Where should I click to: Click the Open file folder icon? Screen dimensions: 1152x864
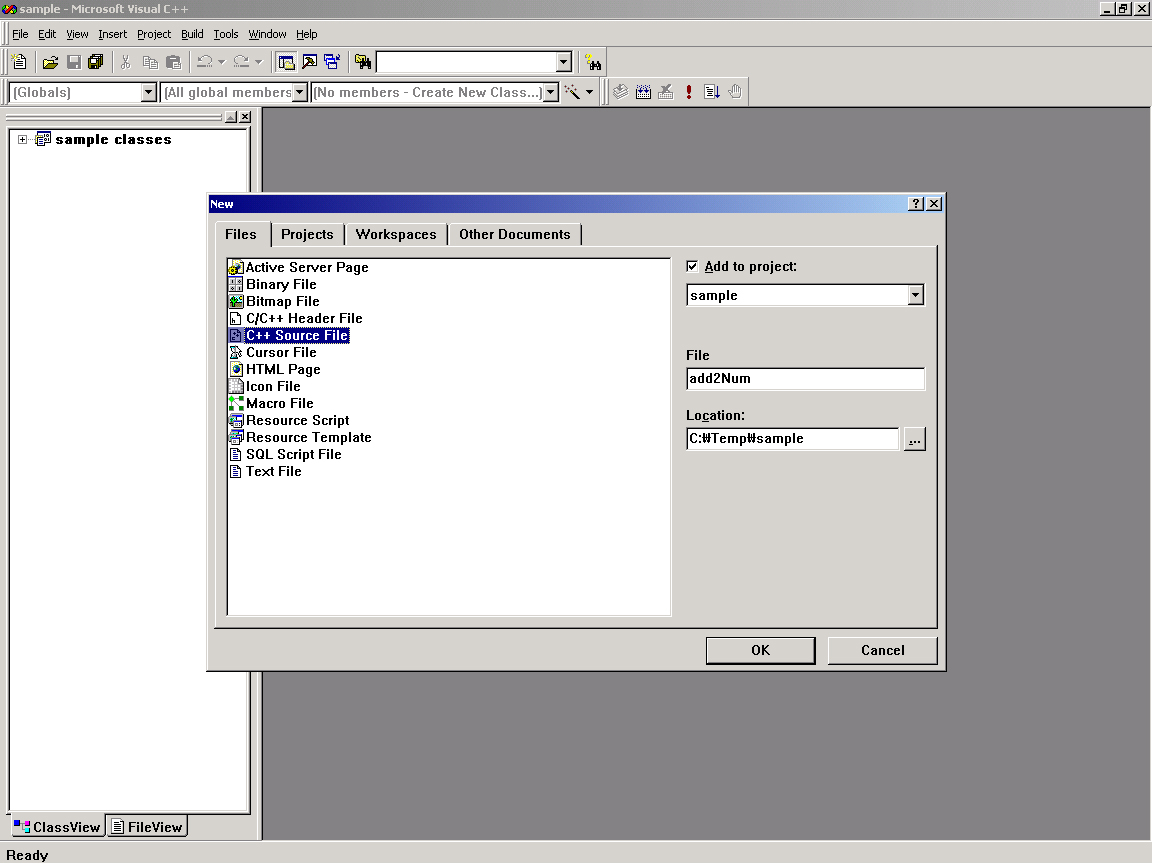pos(50,62)
